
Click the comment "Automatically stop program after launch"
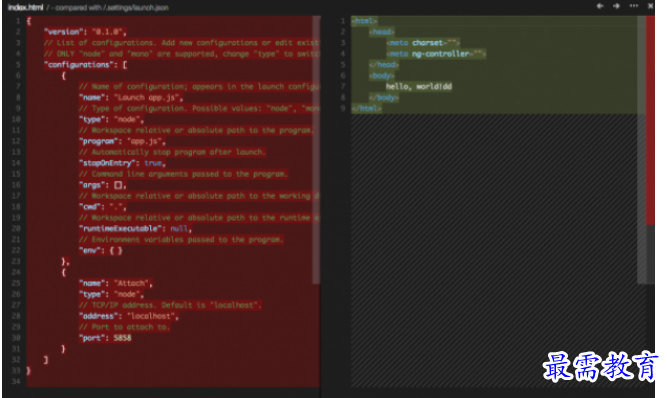(x=172, y=152)
